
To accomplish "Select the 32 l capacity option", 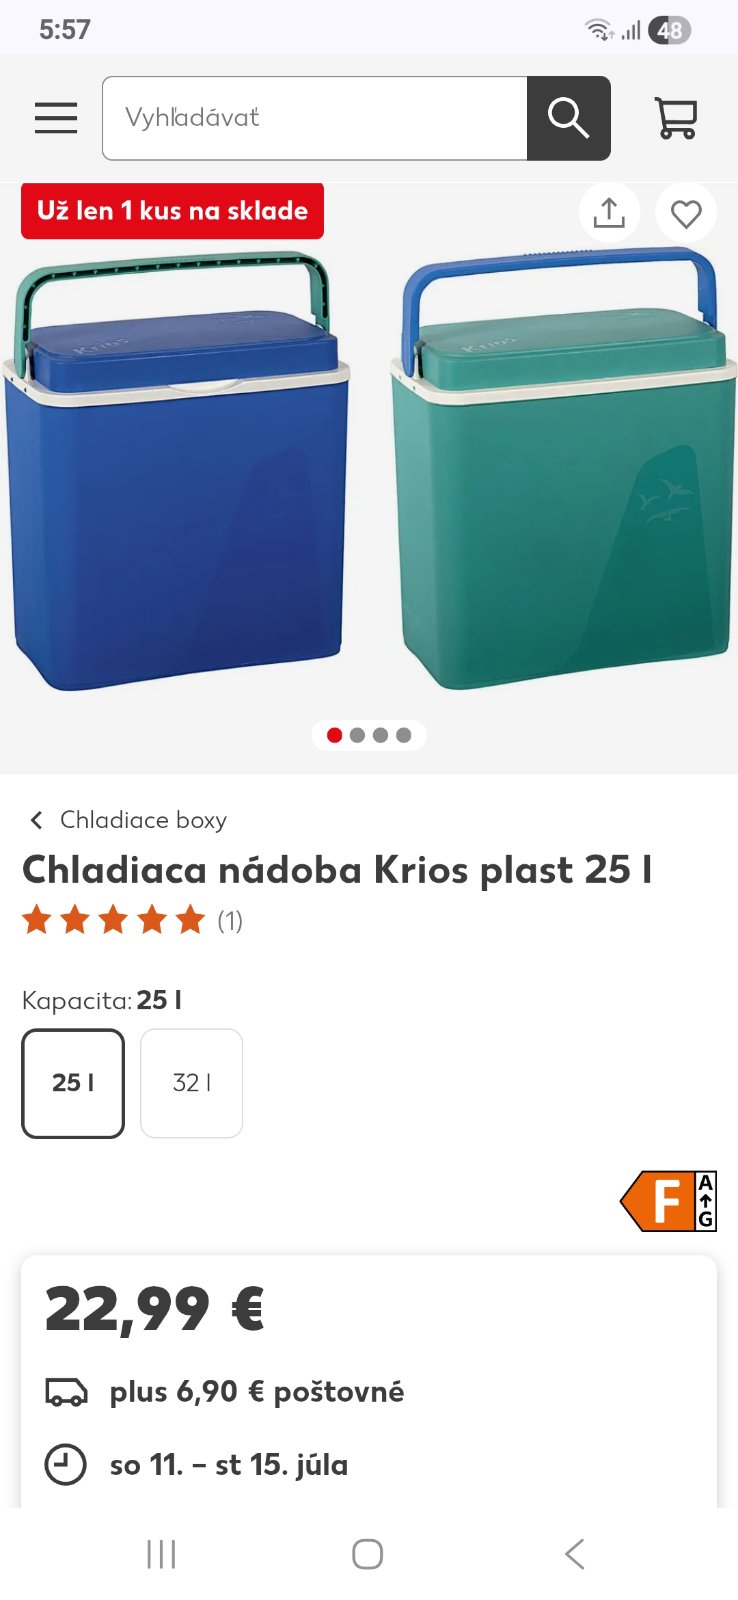I will [x=192, y=1083].
